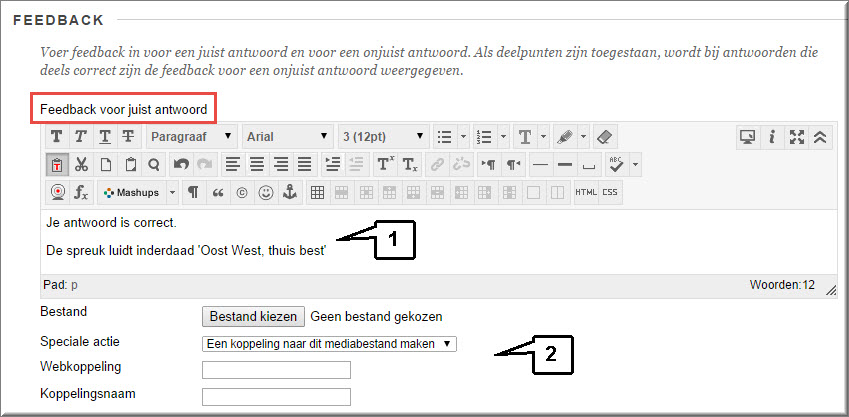Insert a copyright special symbol

[242, 193]
